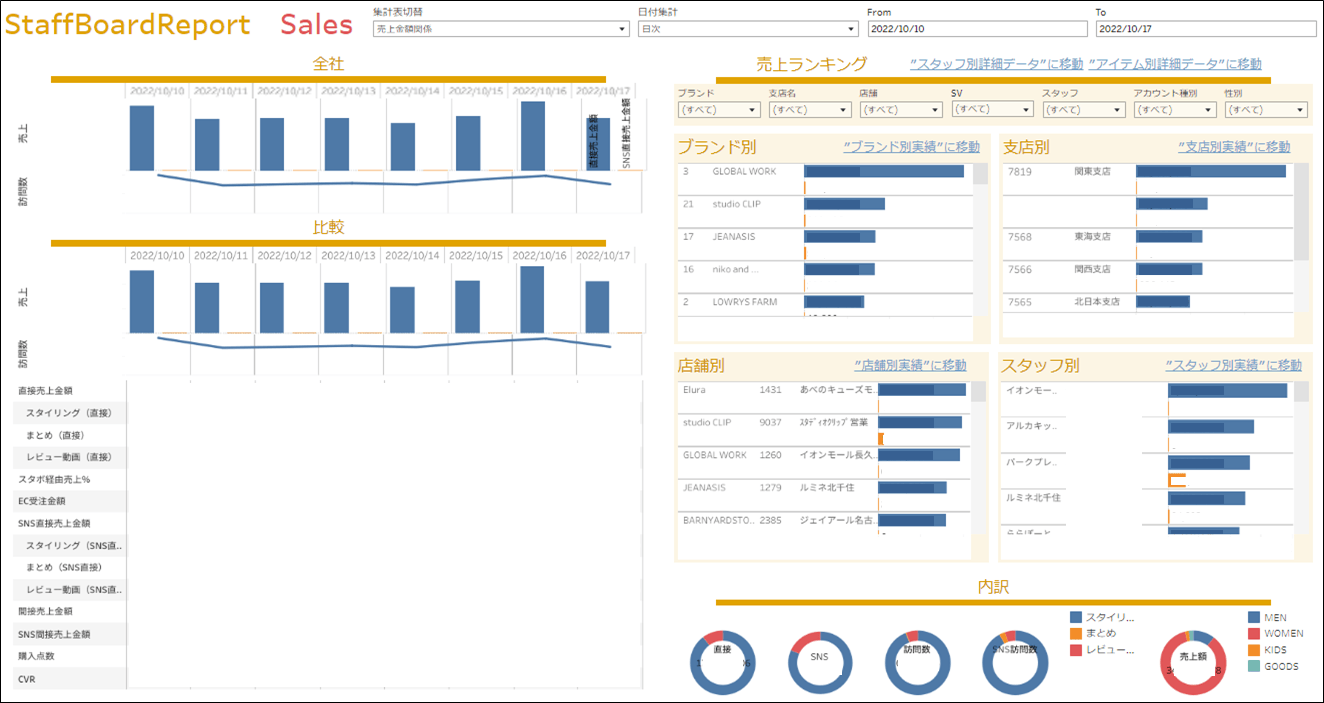Expand the アカウント種別 filter dropdown
Viewport: 1324px width, 703px height.
[x=1174, y=109]
